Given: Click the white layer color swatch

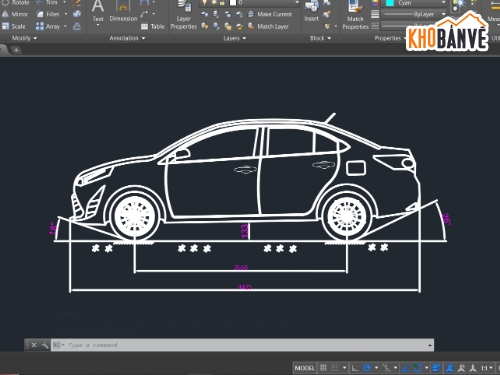Looking at the screenshot, I should click(233, 3).
